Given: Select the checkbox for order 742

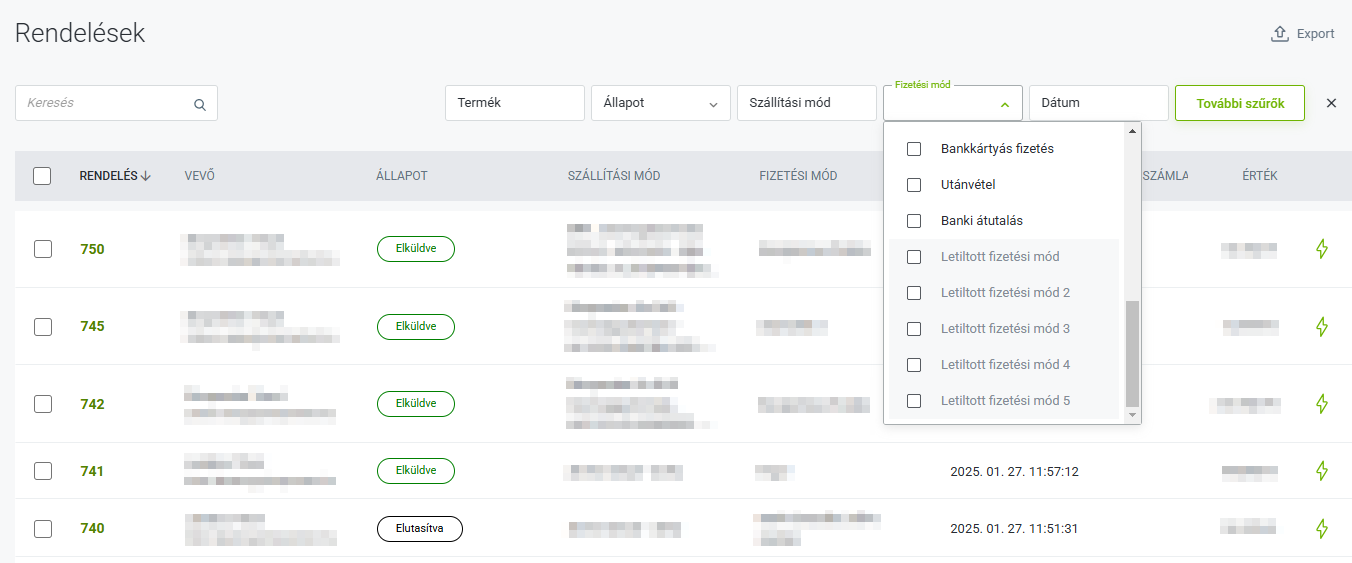Looking at the screenshot, I should 42,404.
